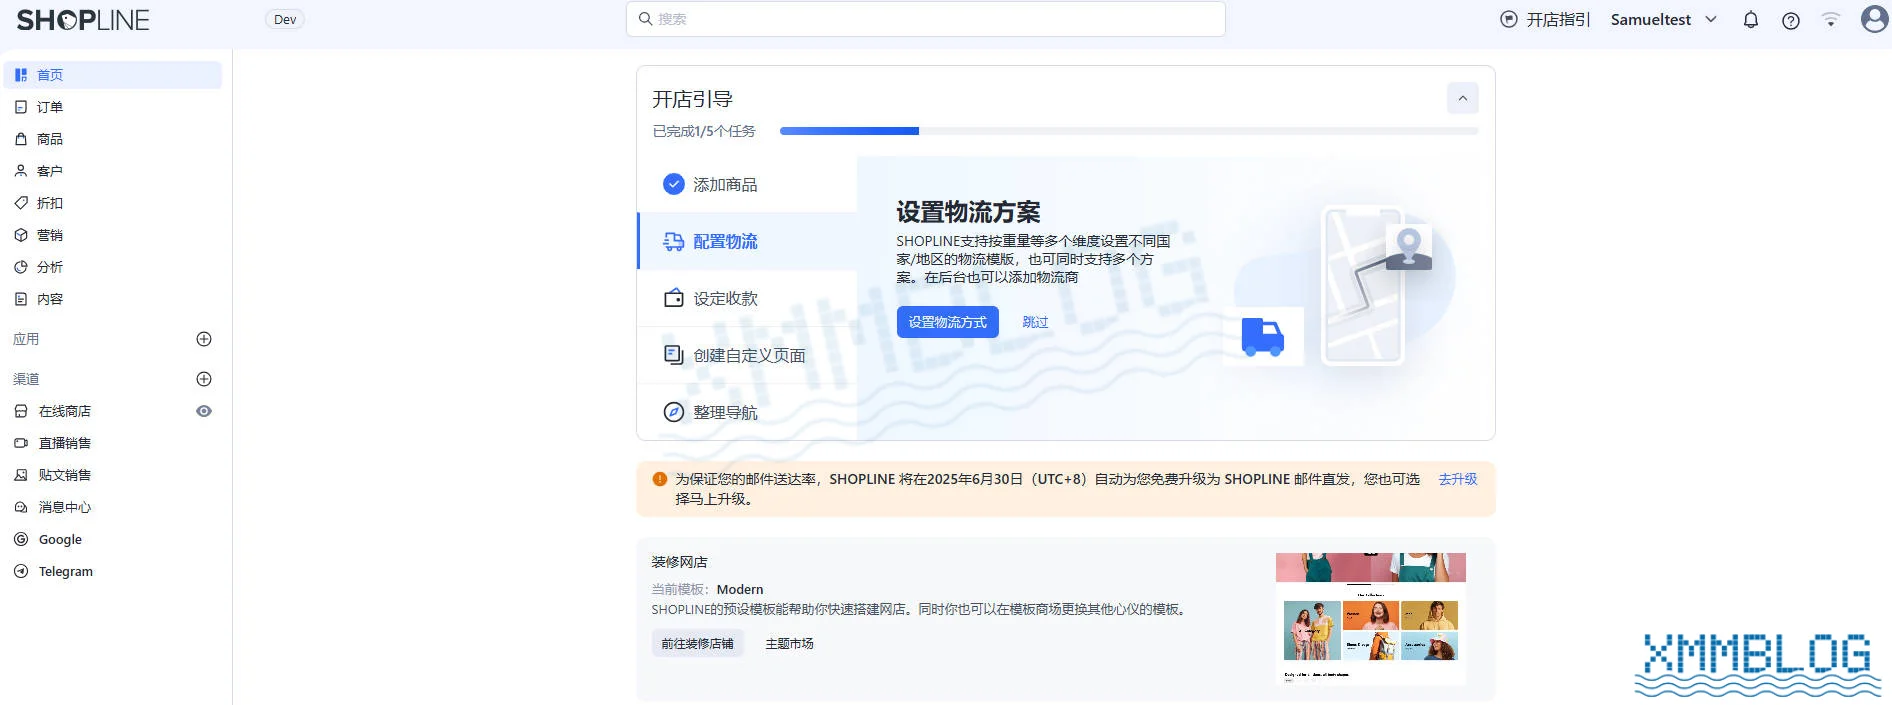Click the 当前模板 Modern label

click(x=707, y=589)
